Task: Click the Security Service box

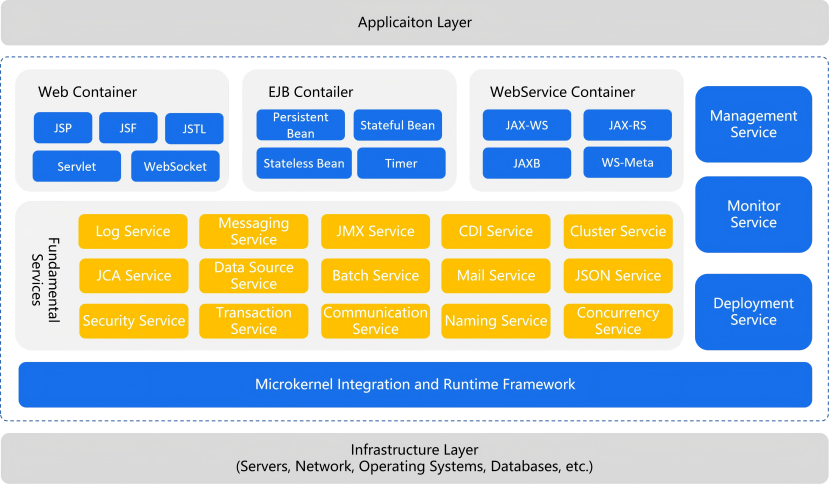Action: pyautogui.click(x=134, y=321)
